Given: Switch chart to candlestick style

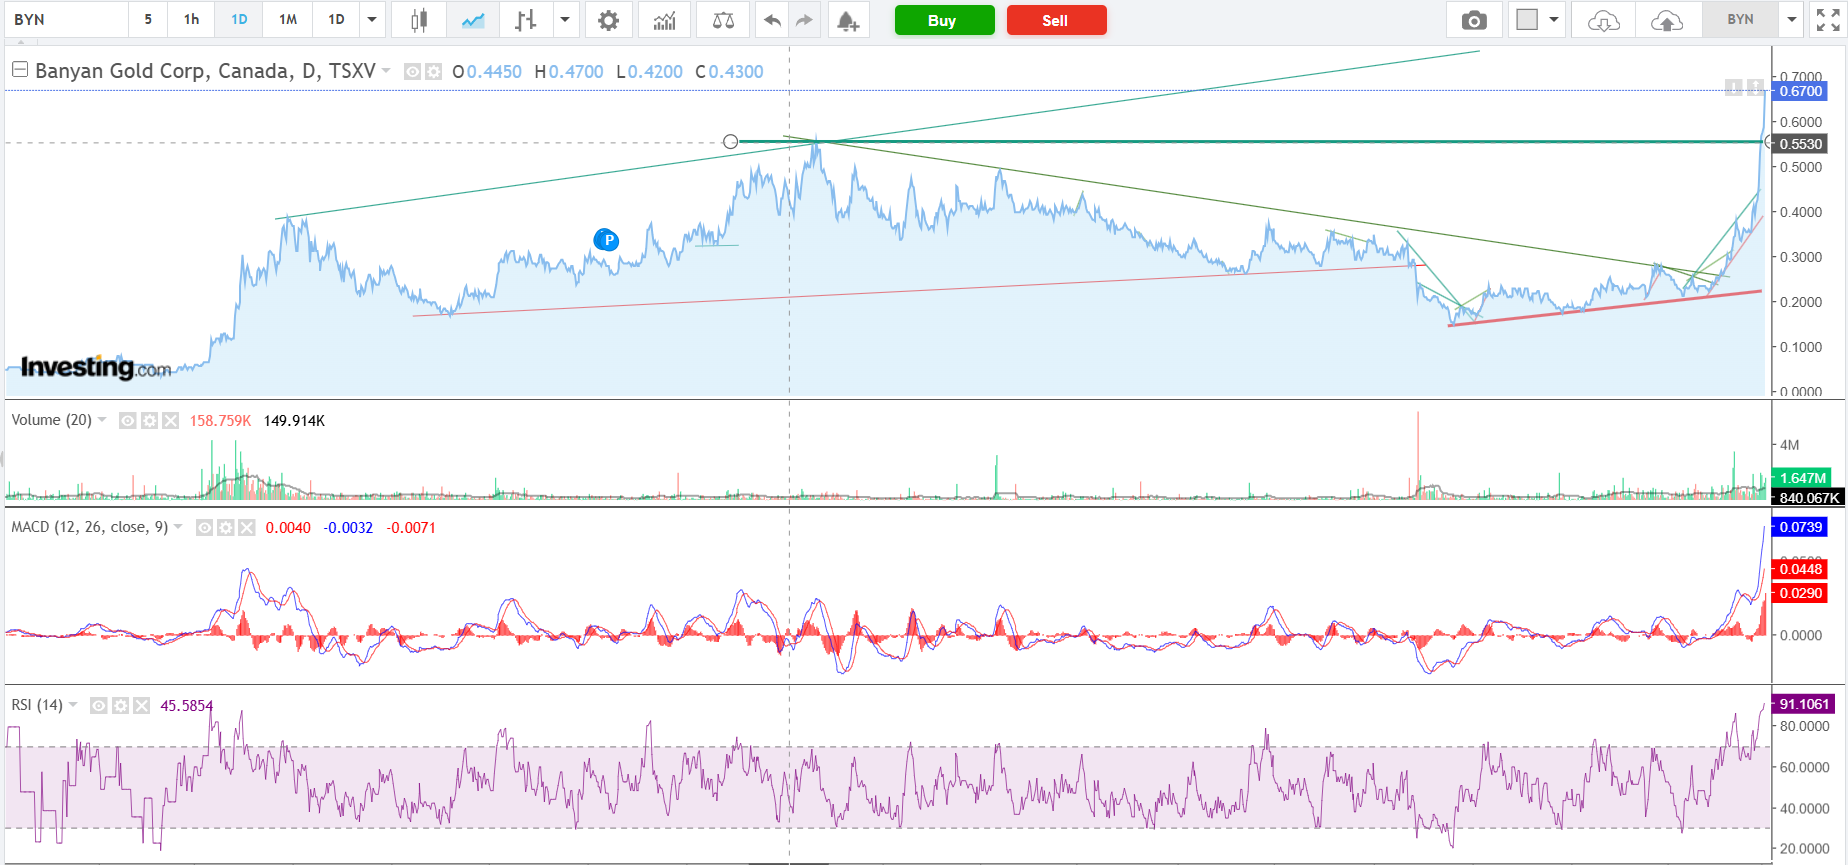Looking at the screenshot, I should tap(419, 20).
